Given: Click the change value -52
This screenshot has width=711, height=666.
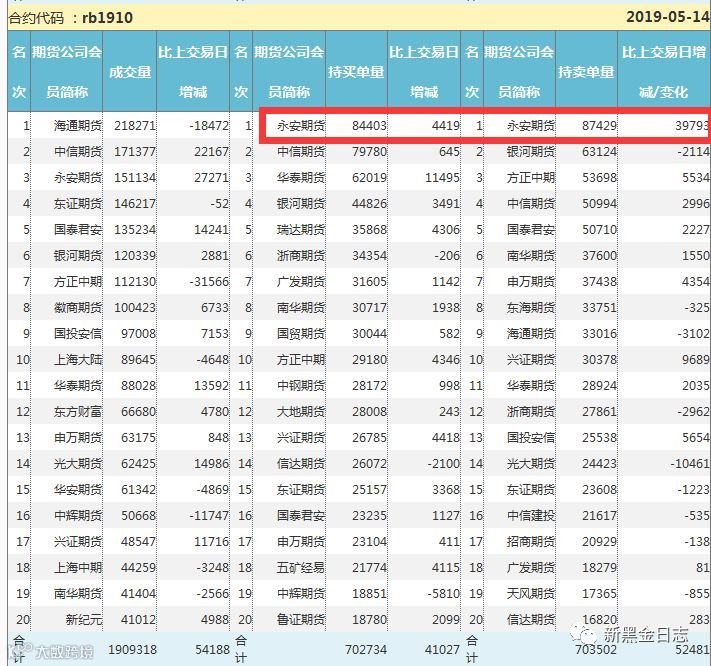Looking at the screenshot, I should tap(220, 204).
